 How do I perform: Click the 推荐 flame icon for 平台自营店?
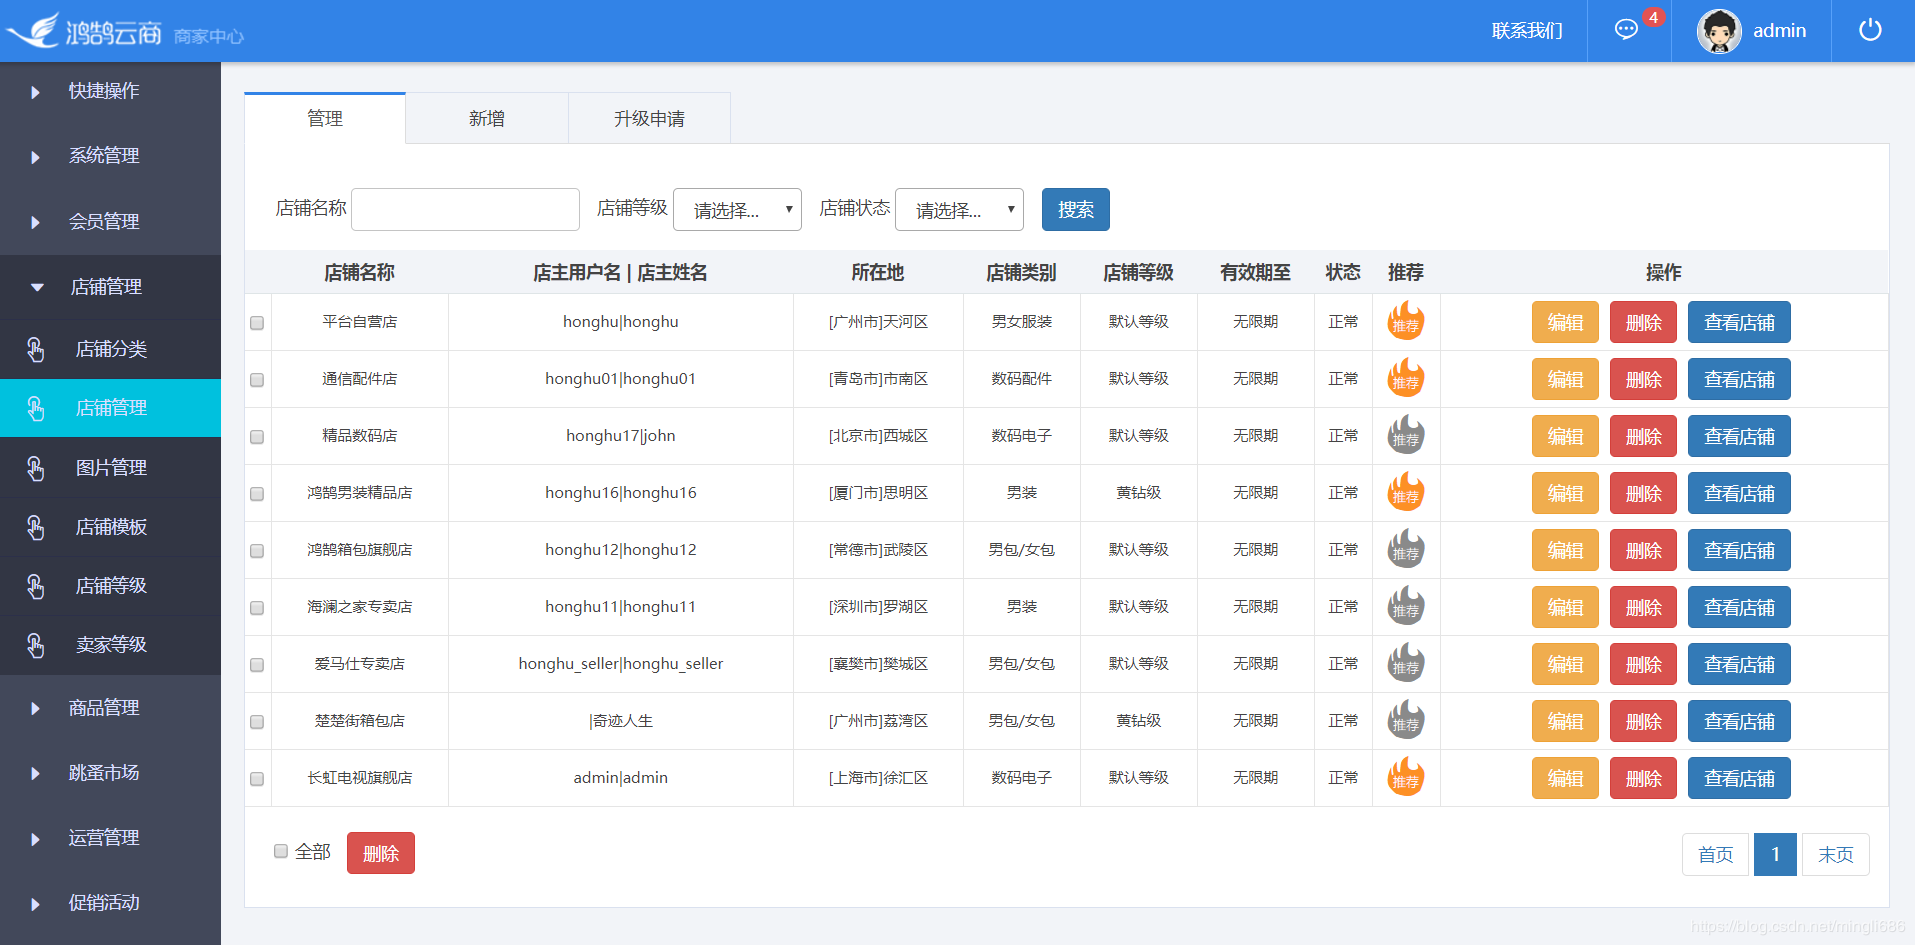pyautogui.click(x=1406, y=321)
